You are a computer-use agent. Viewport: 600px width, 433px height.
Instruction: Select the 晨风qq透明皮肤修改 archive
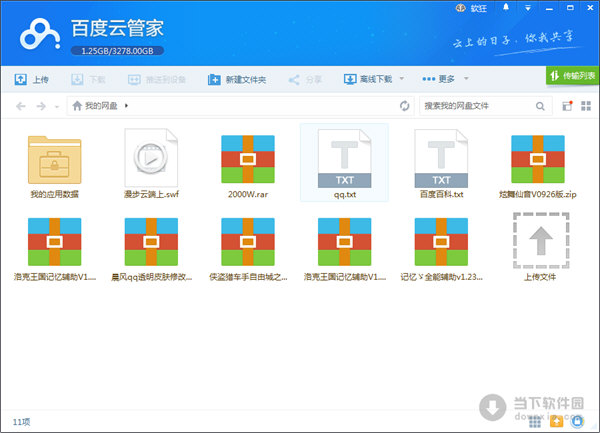152,249
